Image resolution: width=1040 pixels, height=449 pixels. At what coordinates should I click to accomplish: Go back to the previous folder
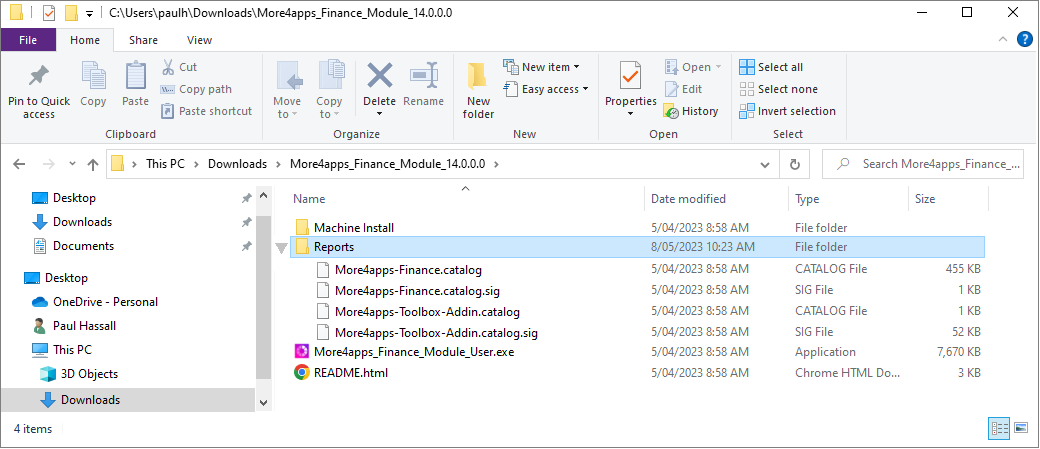19,164
